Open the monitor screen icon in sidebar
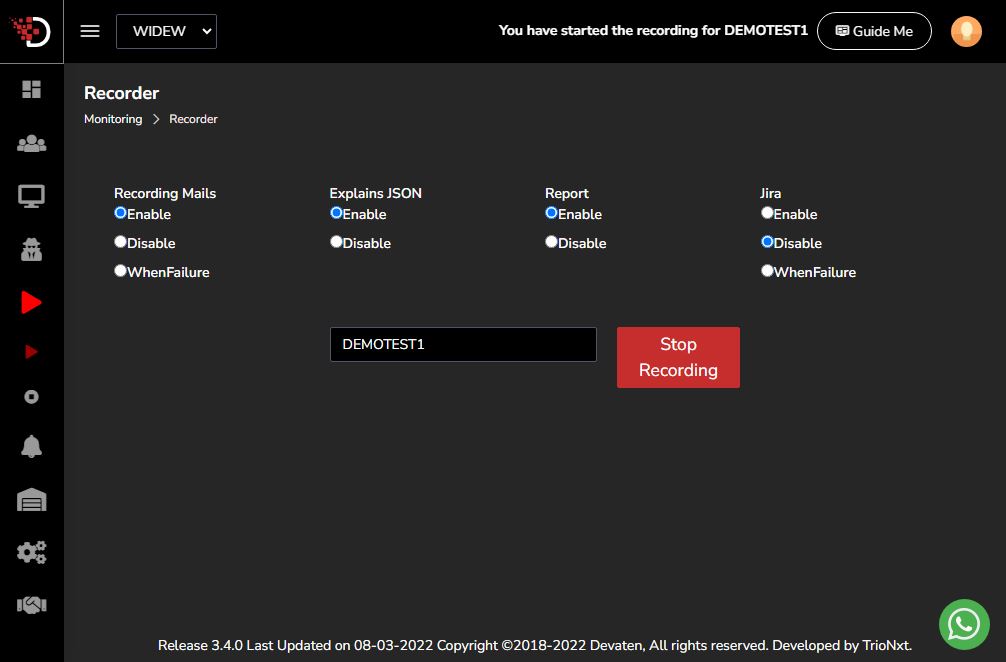 31,196
